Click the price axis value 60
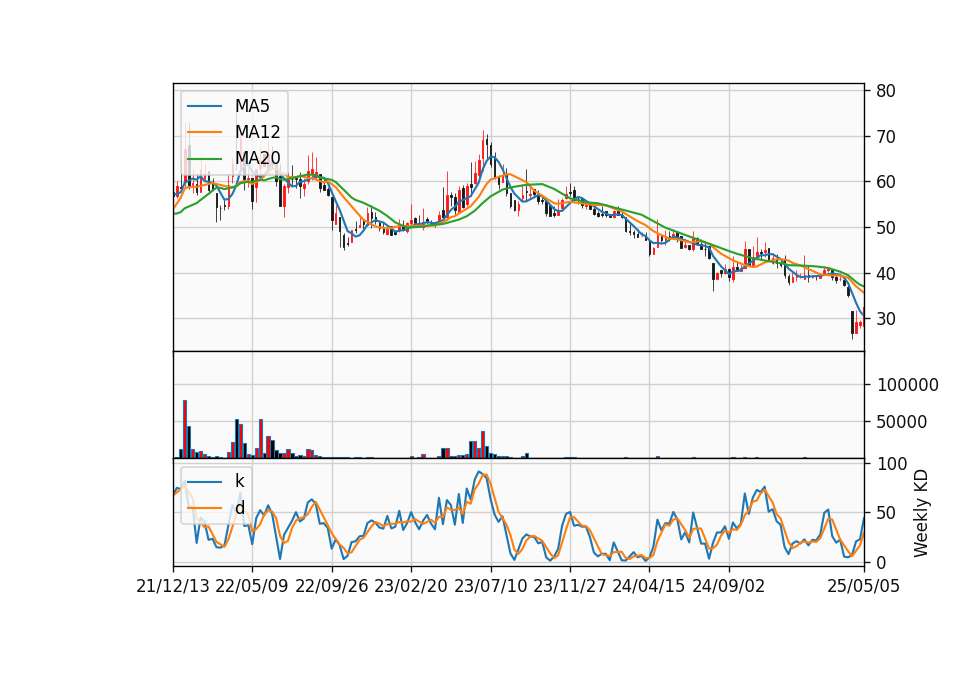The height and width of the screenshot is (690, 960). click(886, 182)
